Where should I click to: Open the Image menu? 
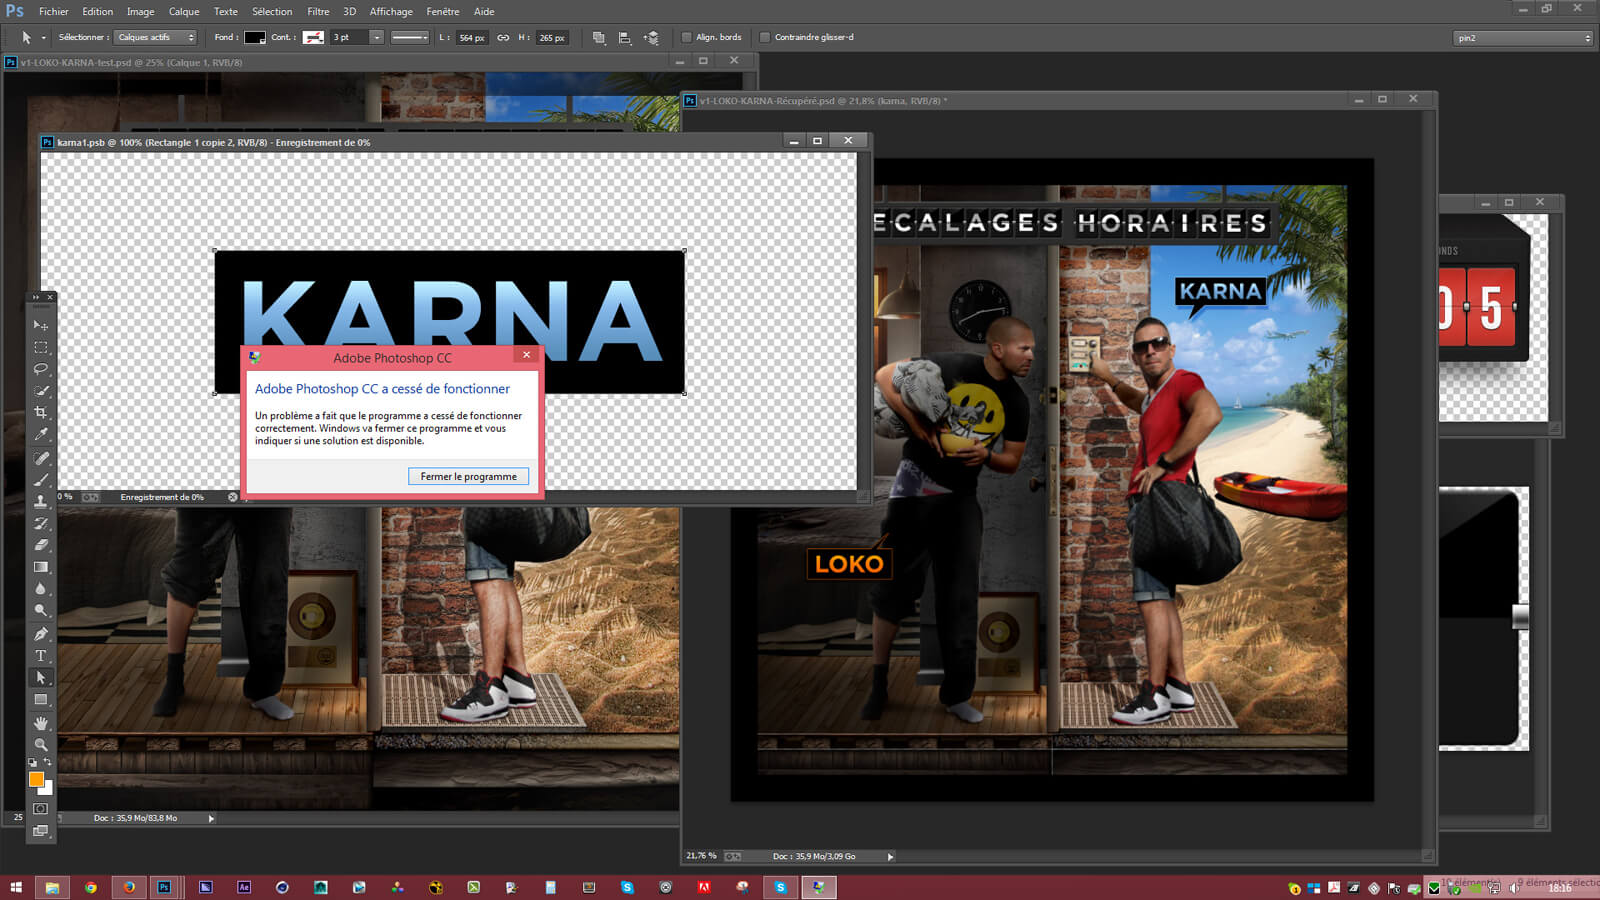coord(140,11)
